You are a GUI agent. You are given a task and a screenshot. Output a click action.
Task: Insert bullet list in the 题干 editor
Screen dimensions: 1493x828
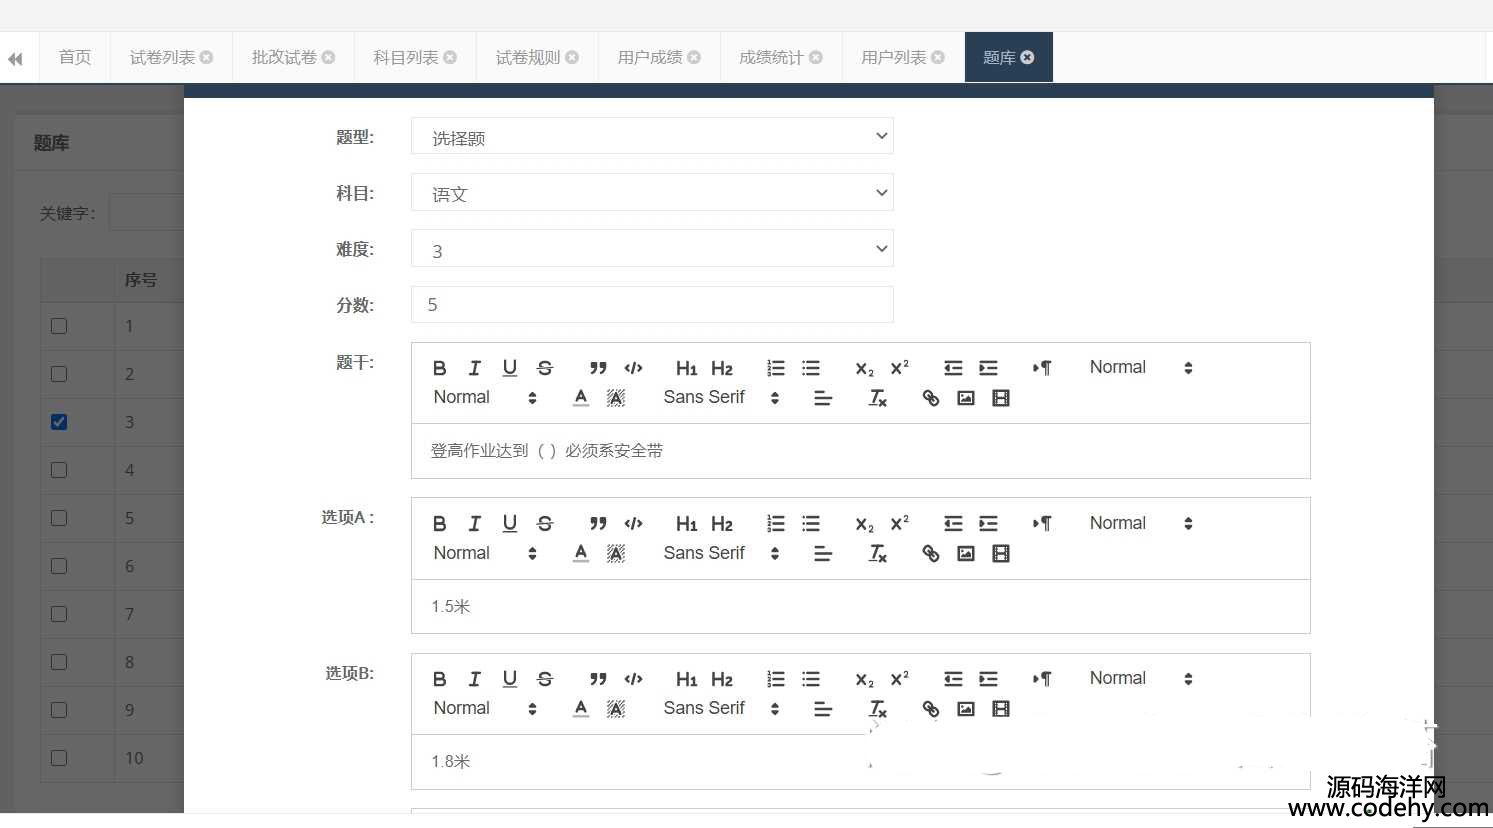811,368
